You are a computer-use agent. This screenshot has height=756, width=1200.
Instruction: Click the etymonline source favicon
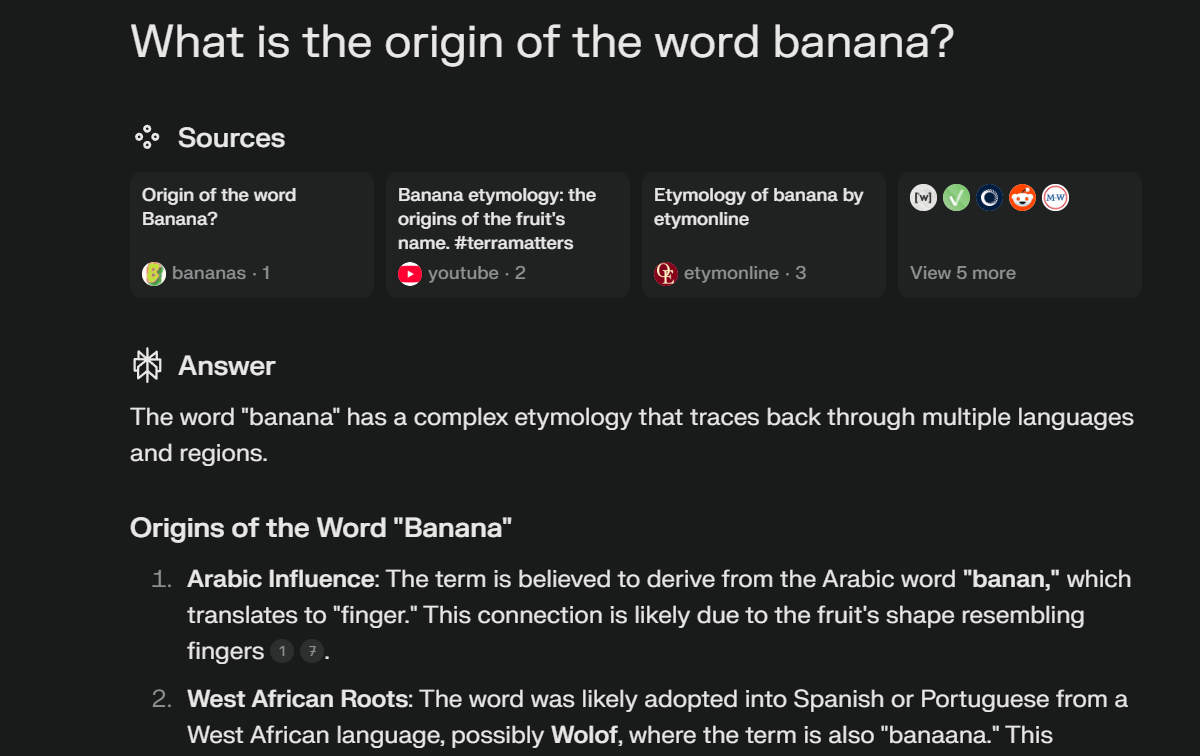[x=666, y=273]
